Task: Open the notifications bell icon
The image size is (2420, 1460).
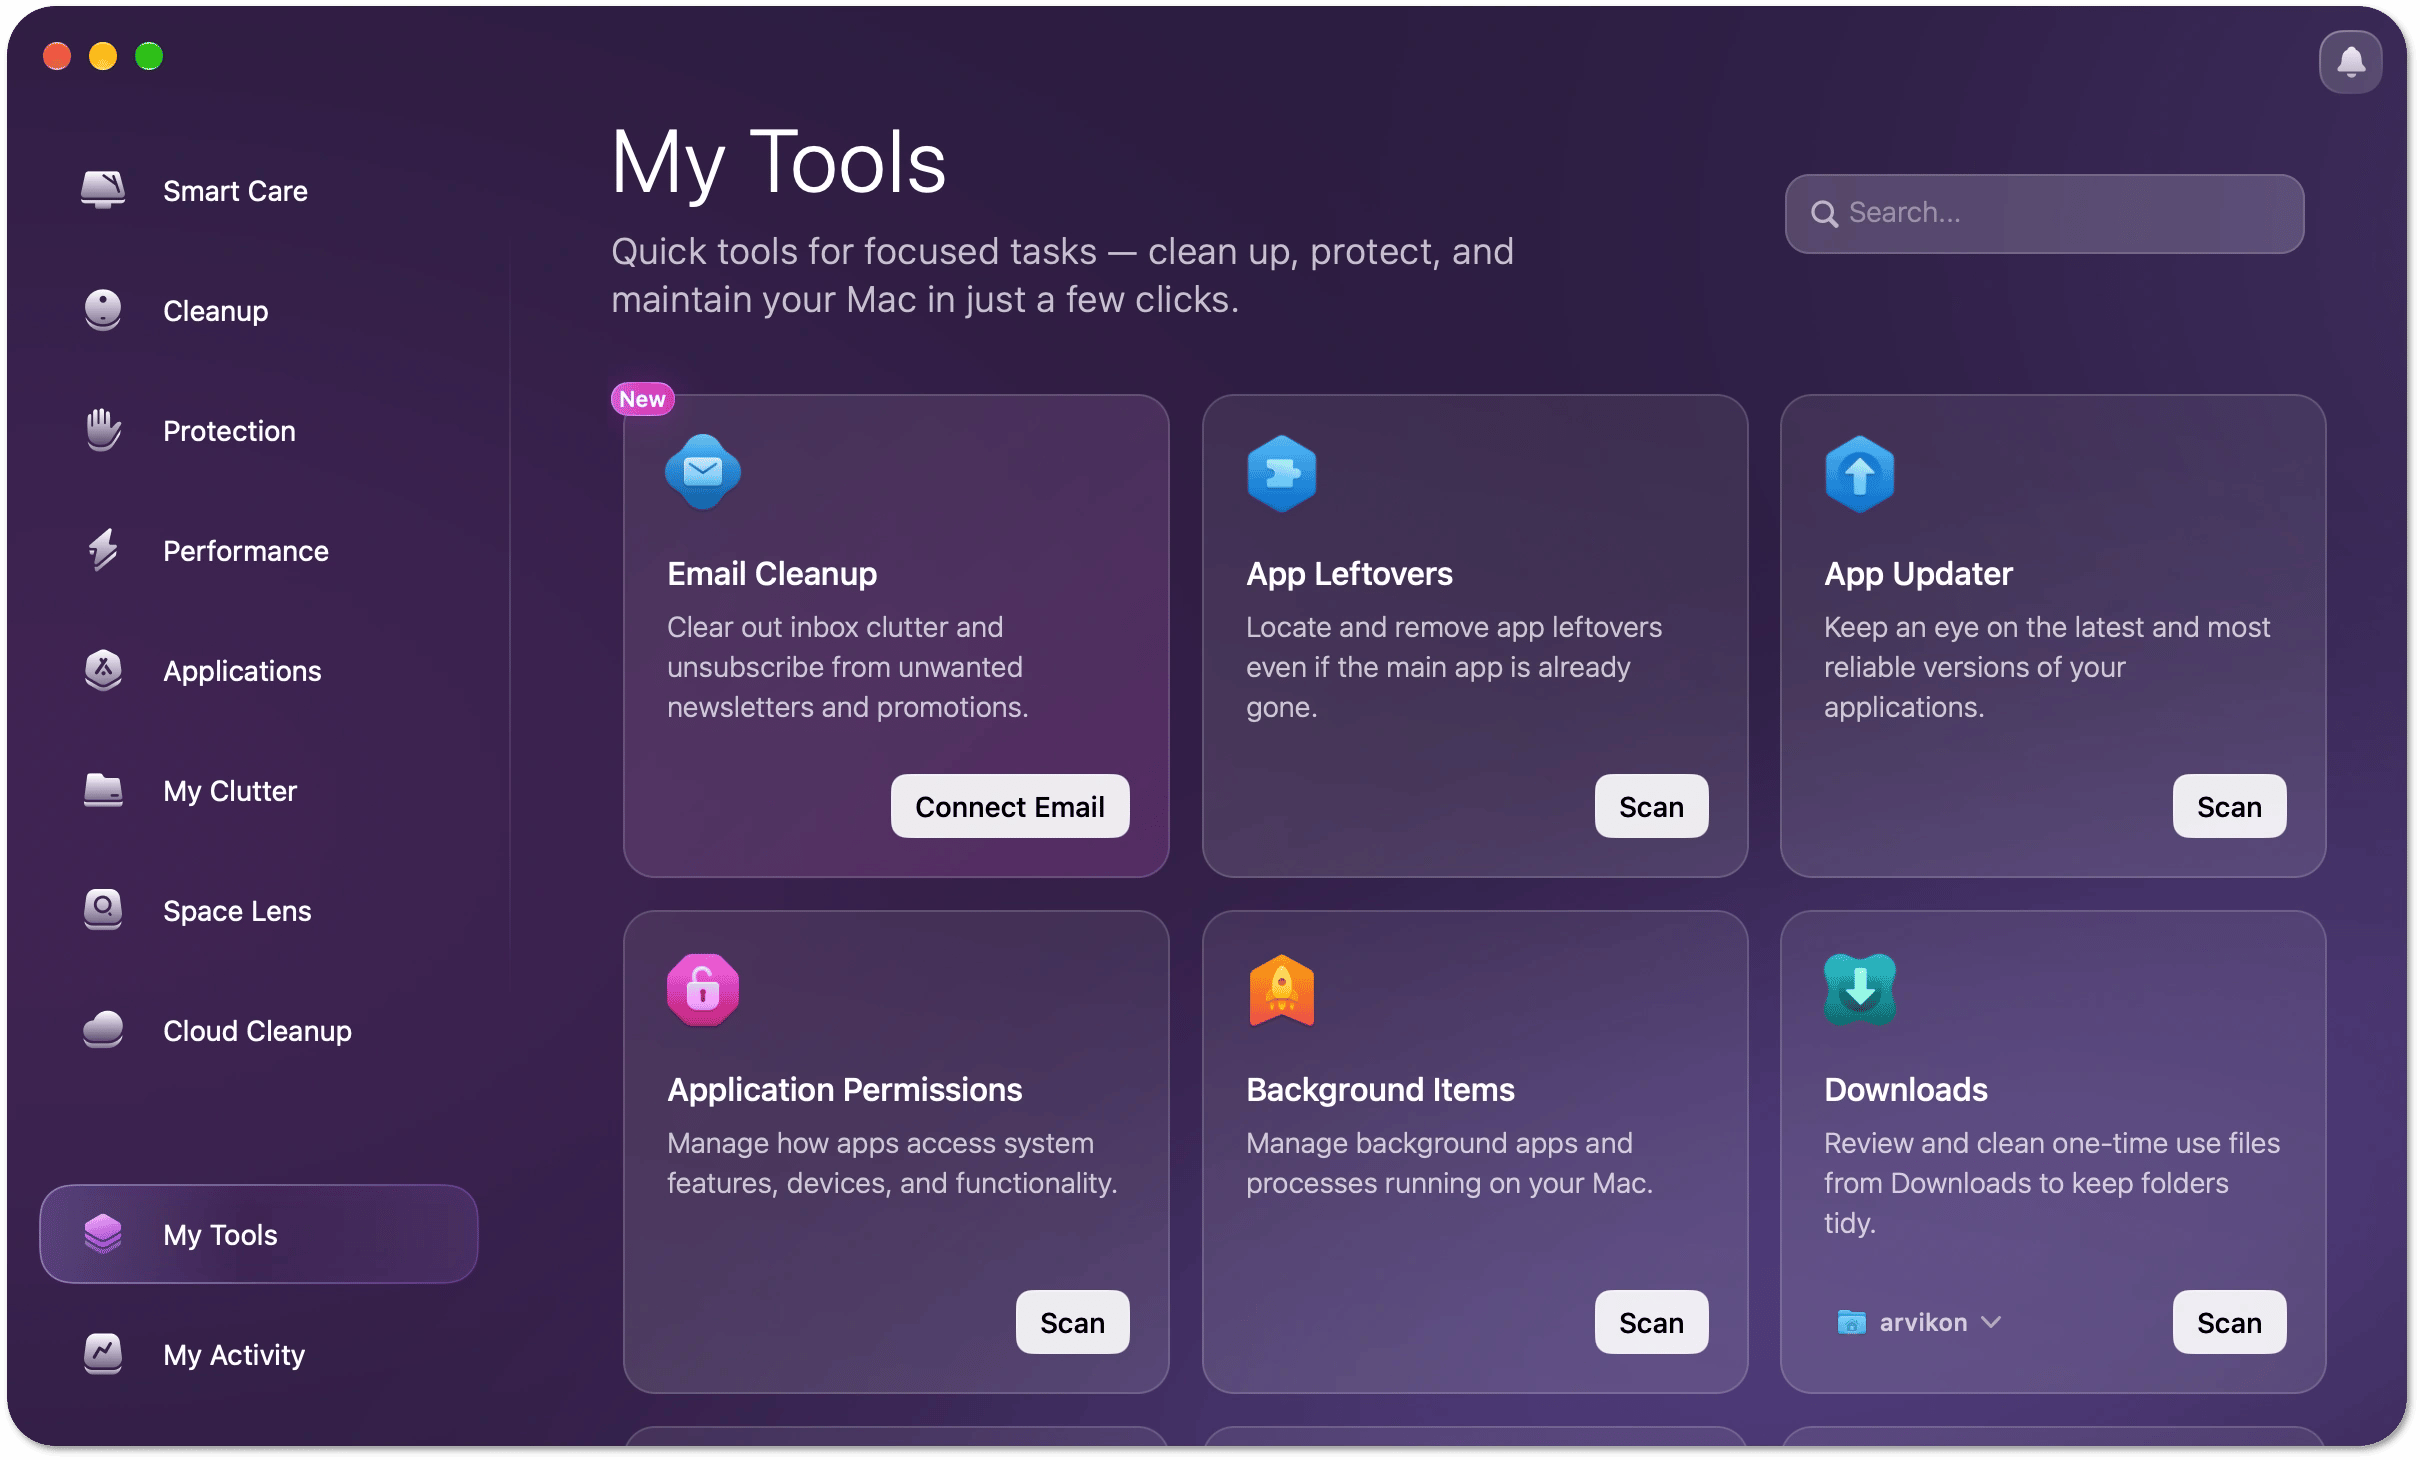Action: pos(2350,62)
